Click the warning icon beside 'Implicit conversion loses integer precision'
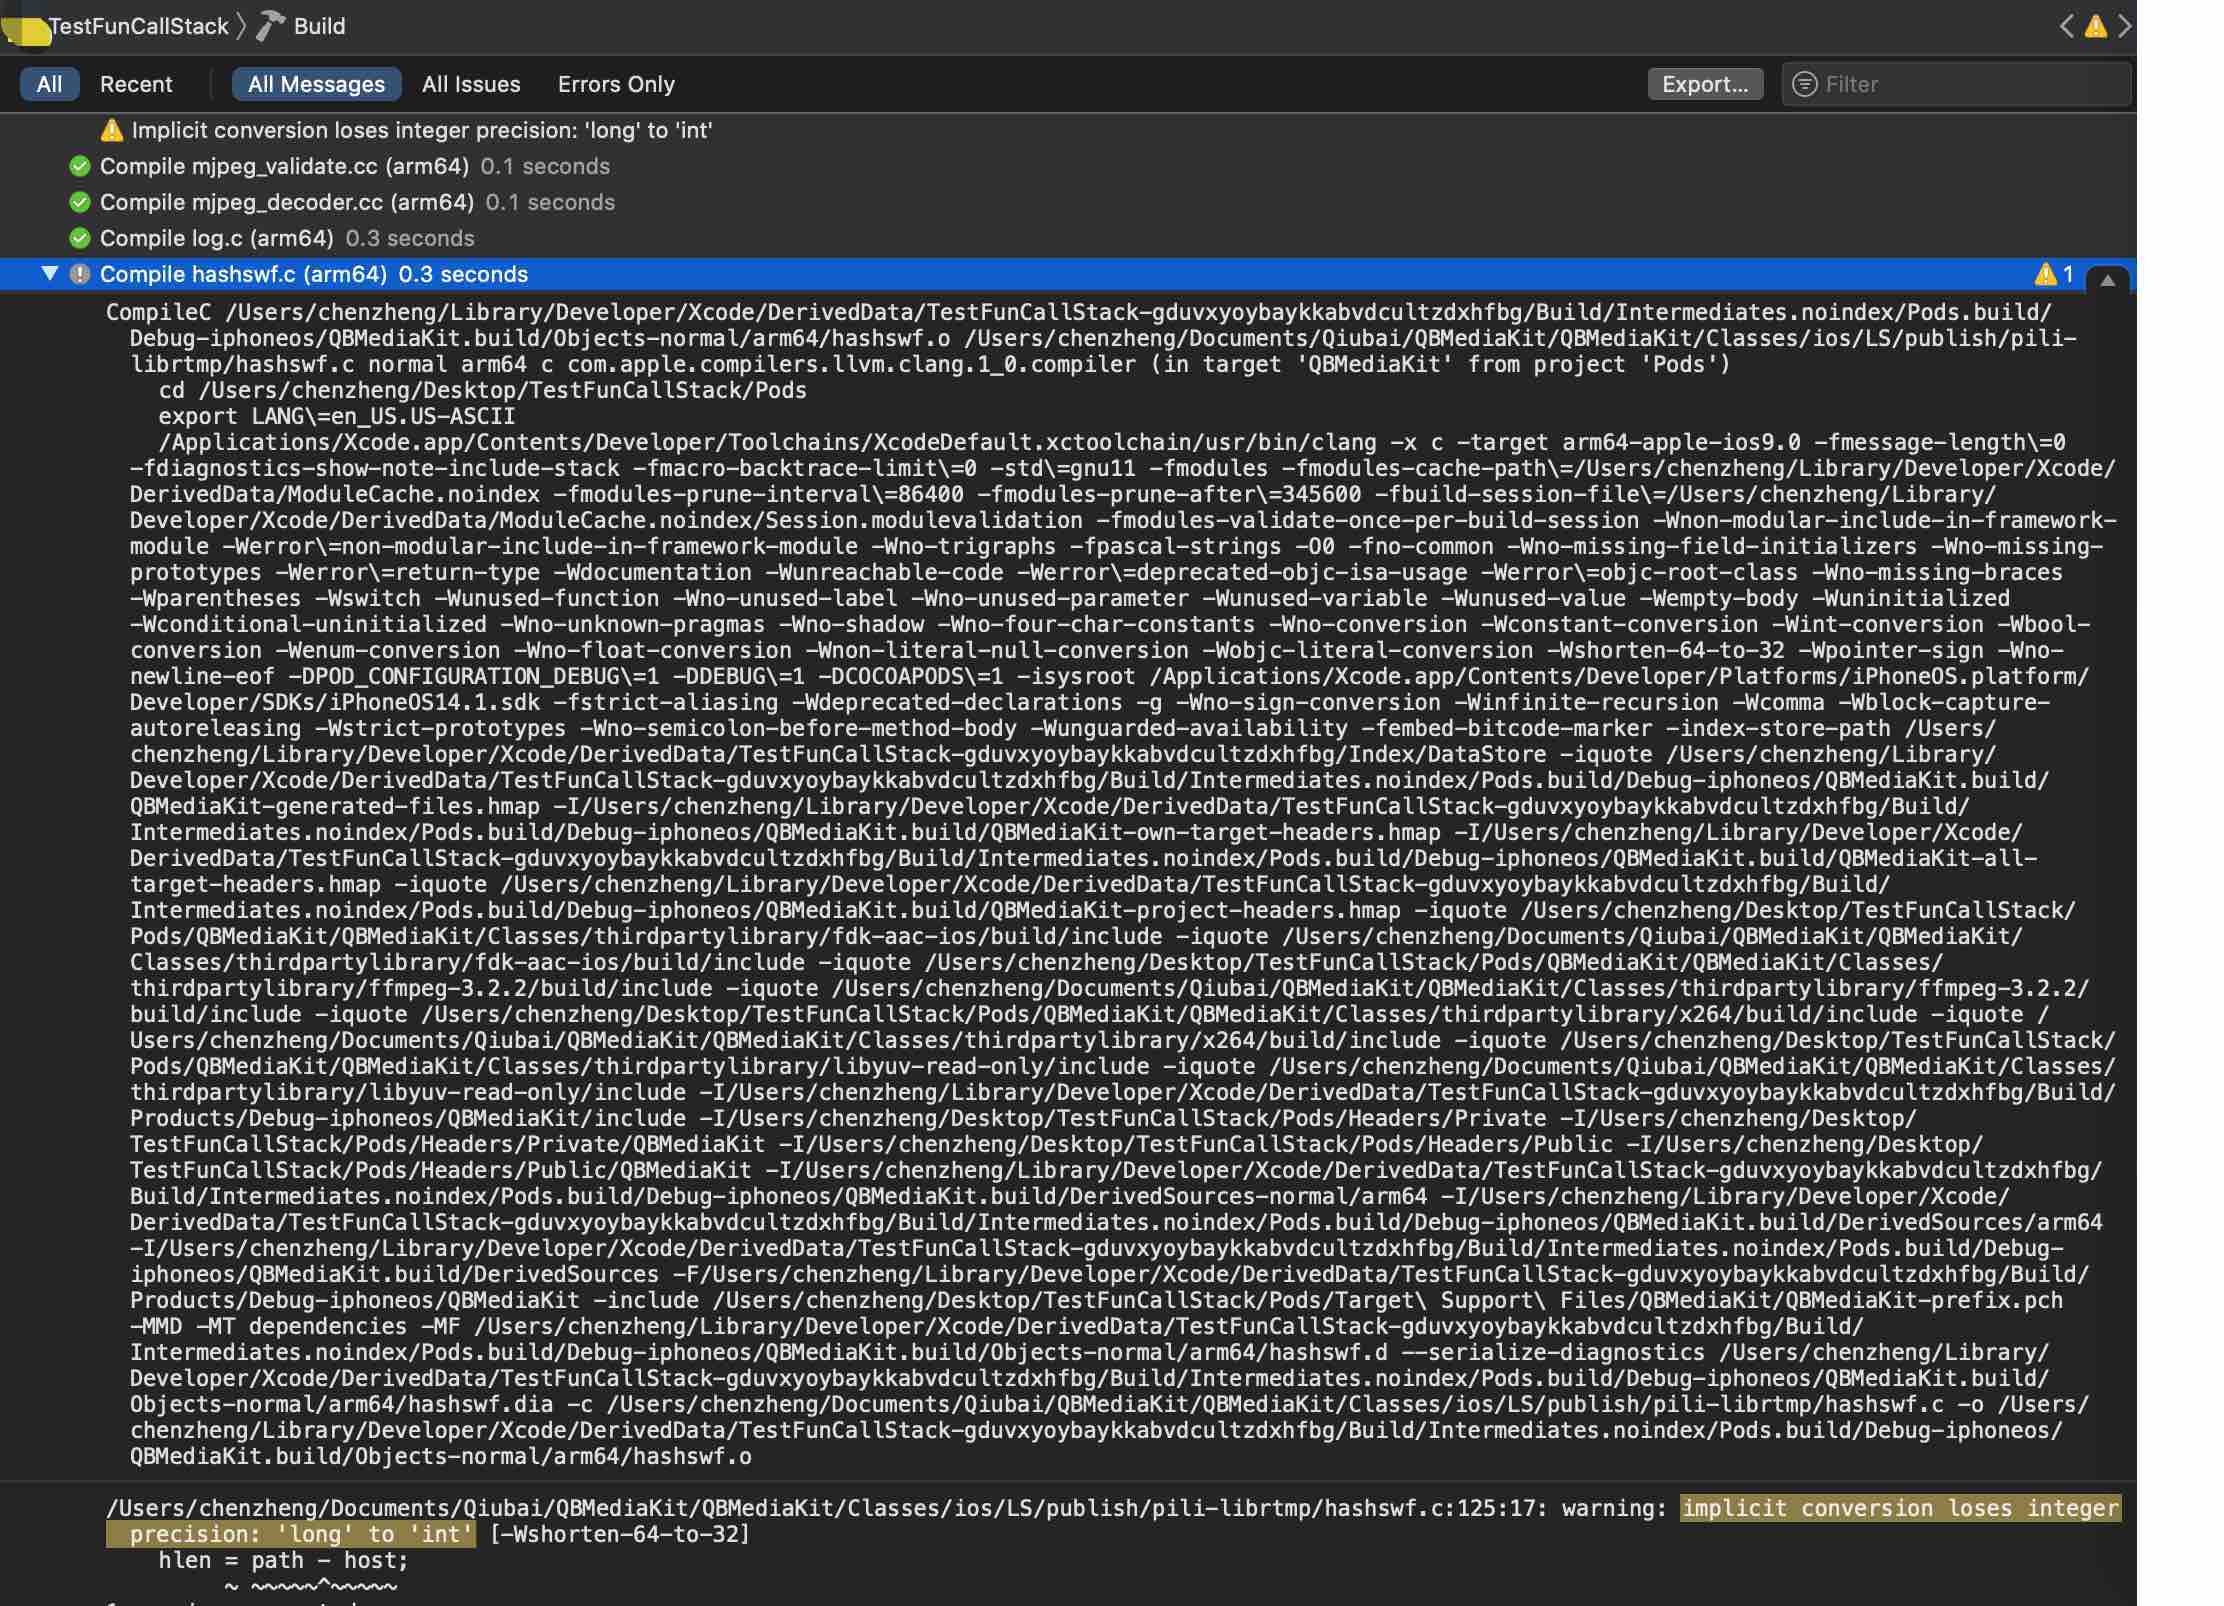The image size is (2224, 1606). coord(112,130)
